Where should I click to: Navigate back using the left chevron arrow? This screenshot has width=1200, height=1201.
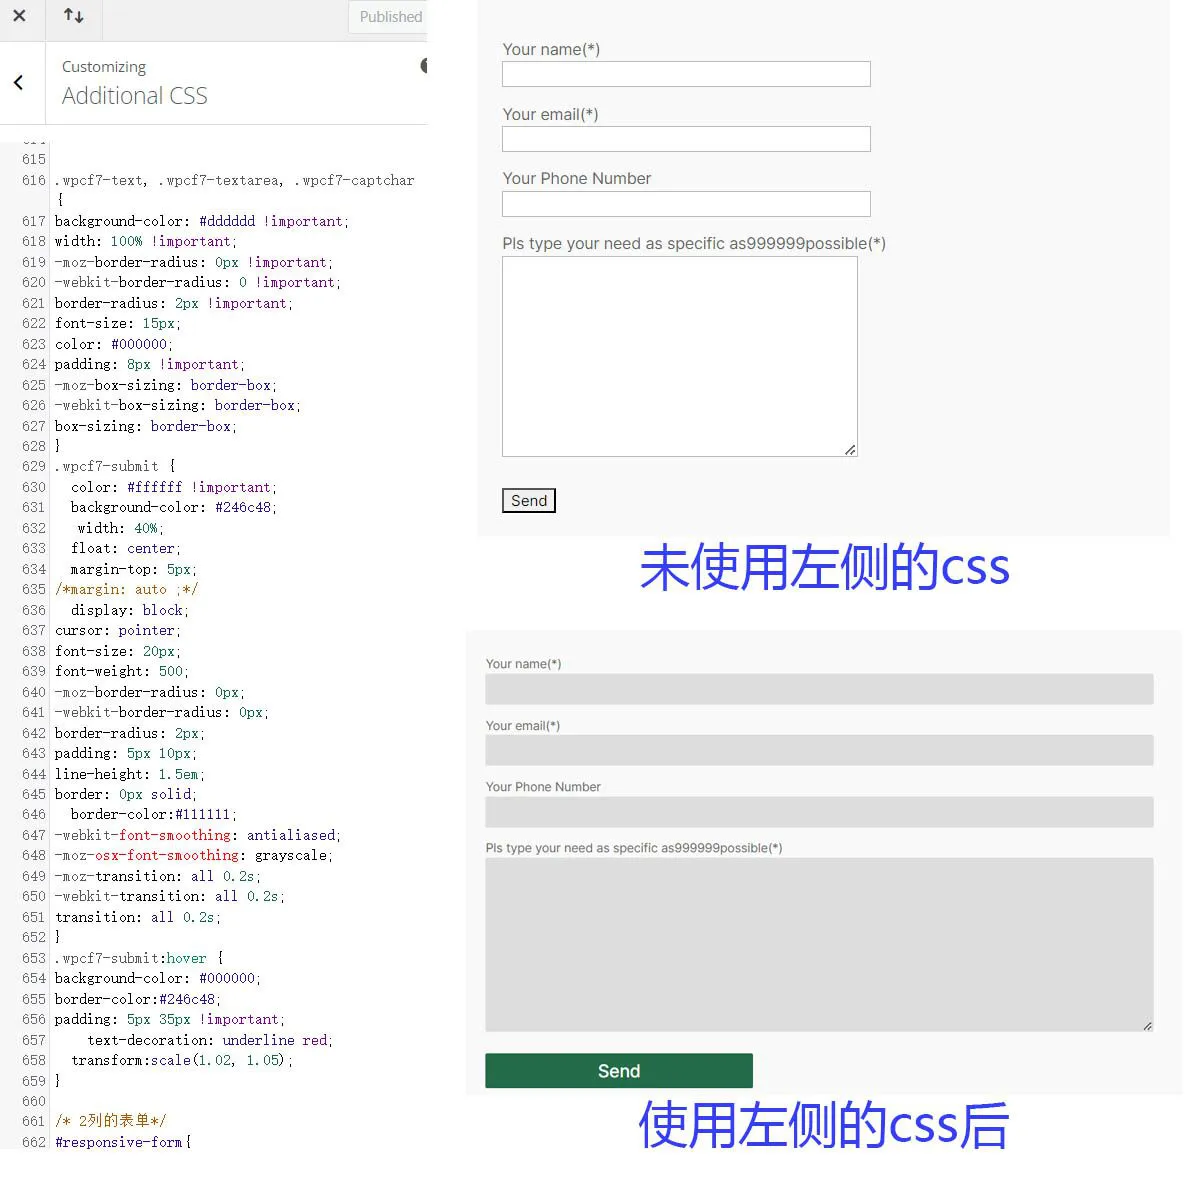click(20, 83)
